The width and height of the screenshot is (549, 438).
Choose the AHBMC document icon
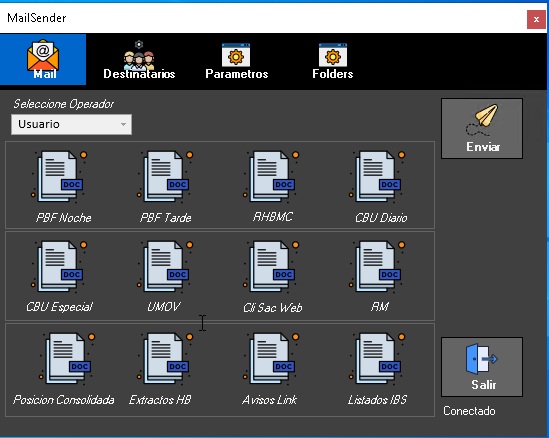271,176
